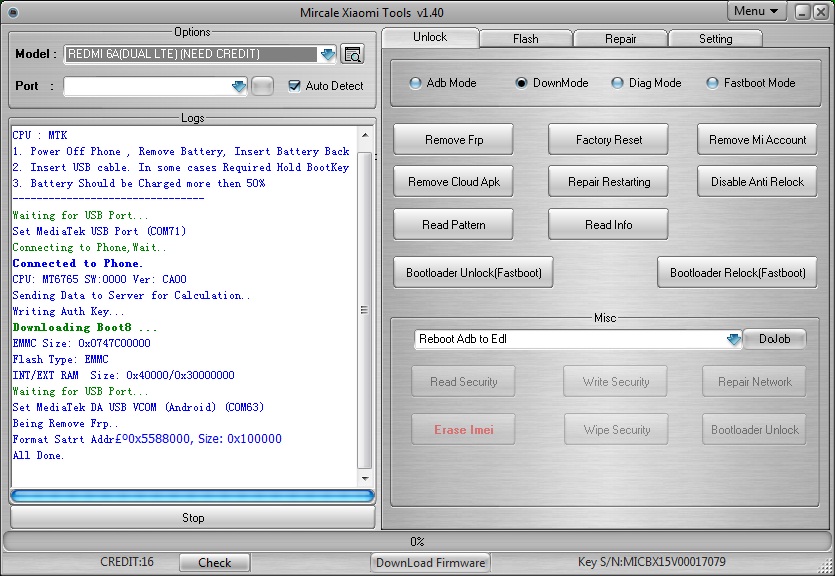Screen dimensions: 835x576
Task: Run the DoJob button
Action: [774, 339]
